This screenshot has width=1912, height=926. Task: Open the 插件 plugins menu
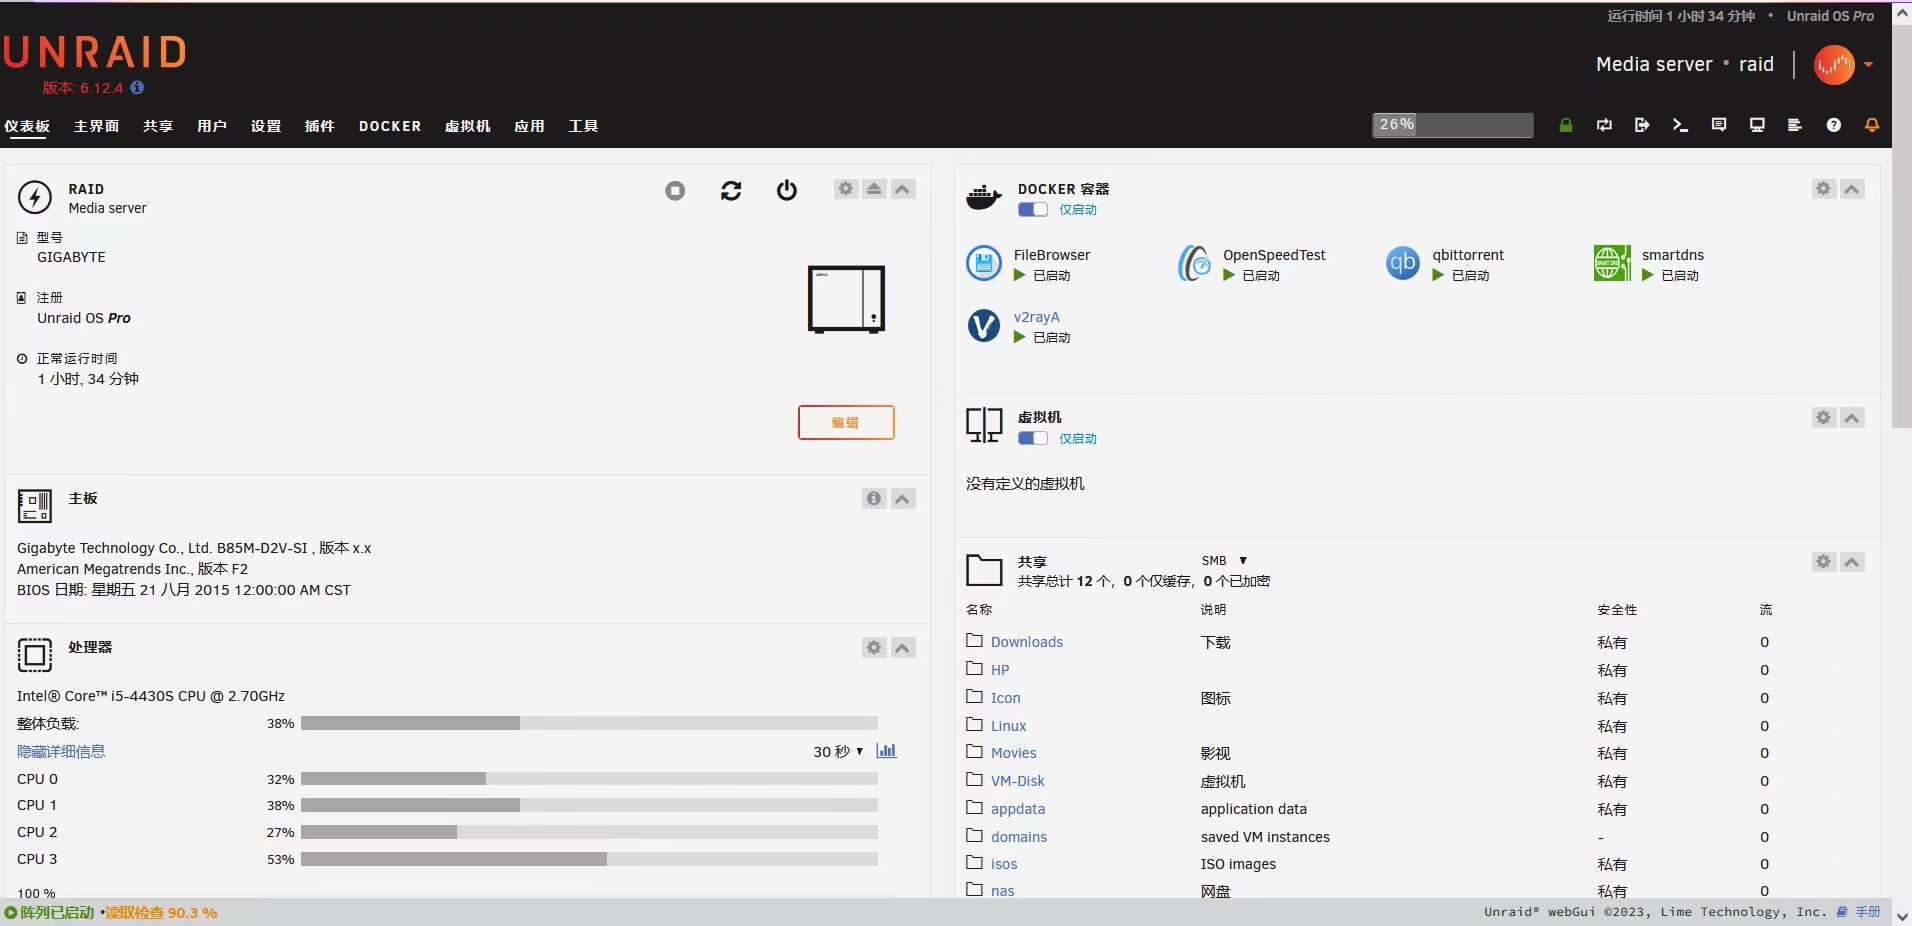319,126
